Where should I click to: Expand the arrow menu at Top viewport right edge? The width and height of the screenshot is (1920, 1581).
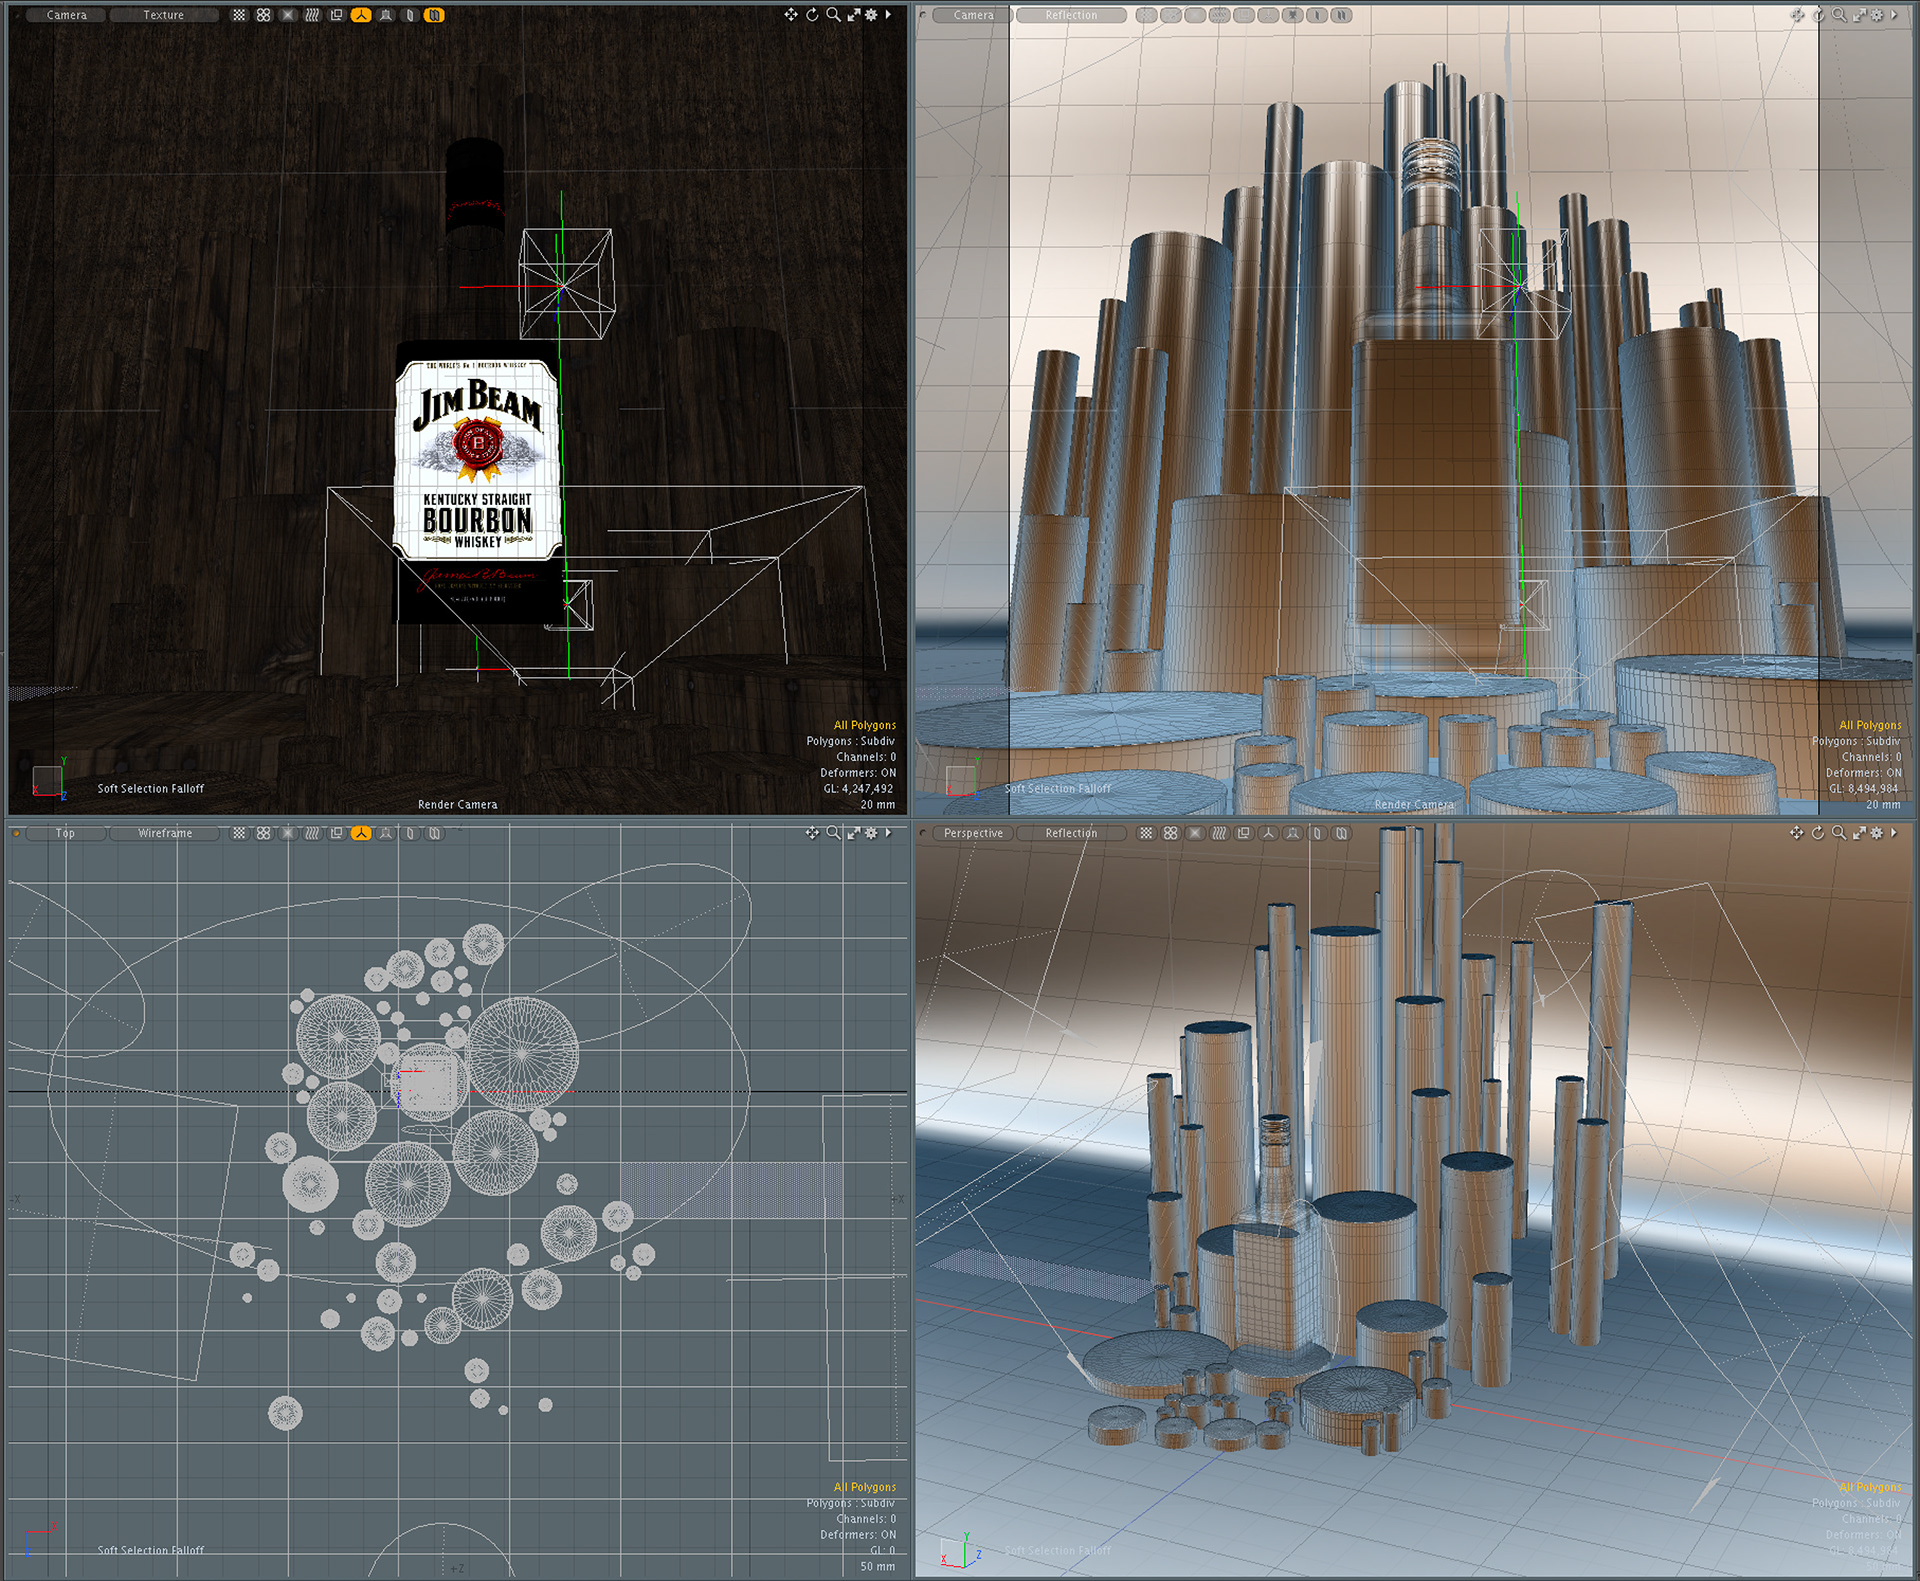coord(888,833)
